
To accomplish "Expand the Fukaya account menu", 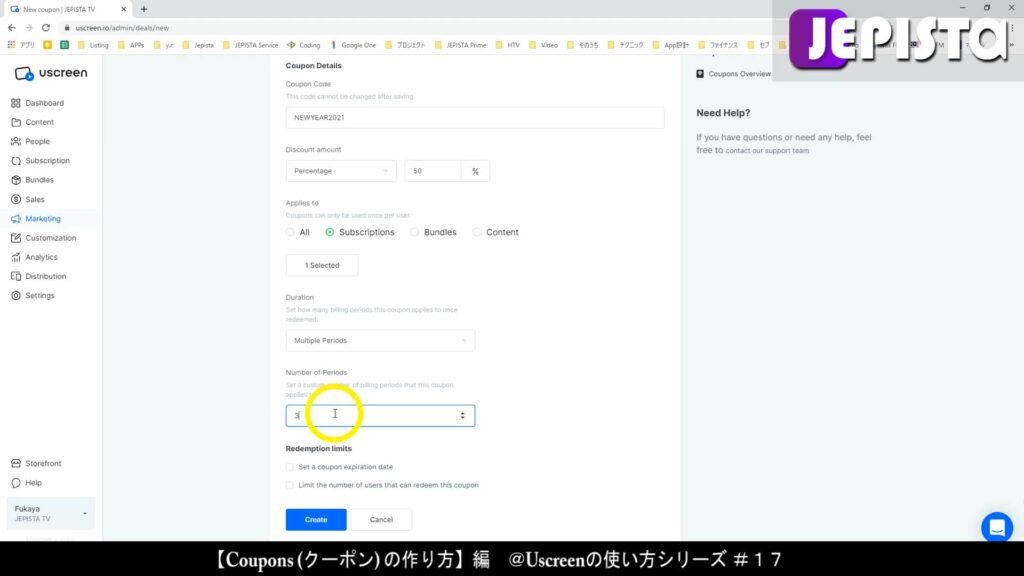I will click(50, 513).
